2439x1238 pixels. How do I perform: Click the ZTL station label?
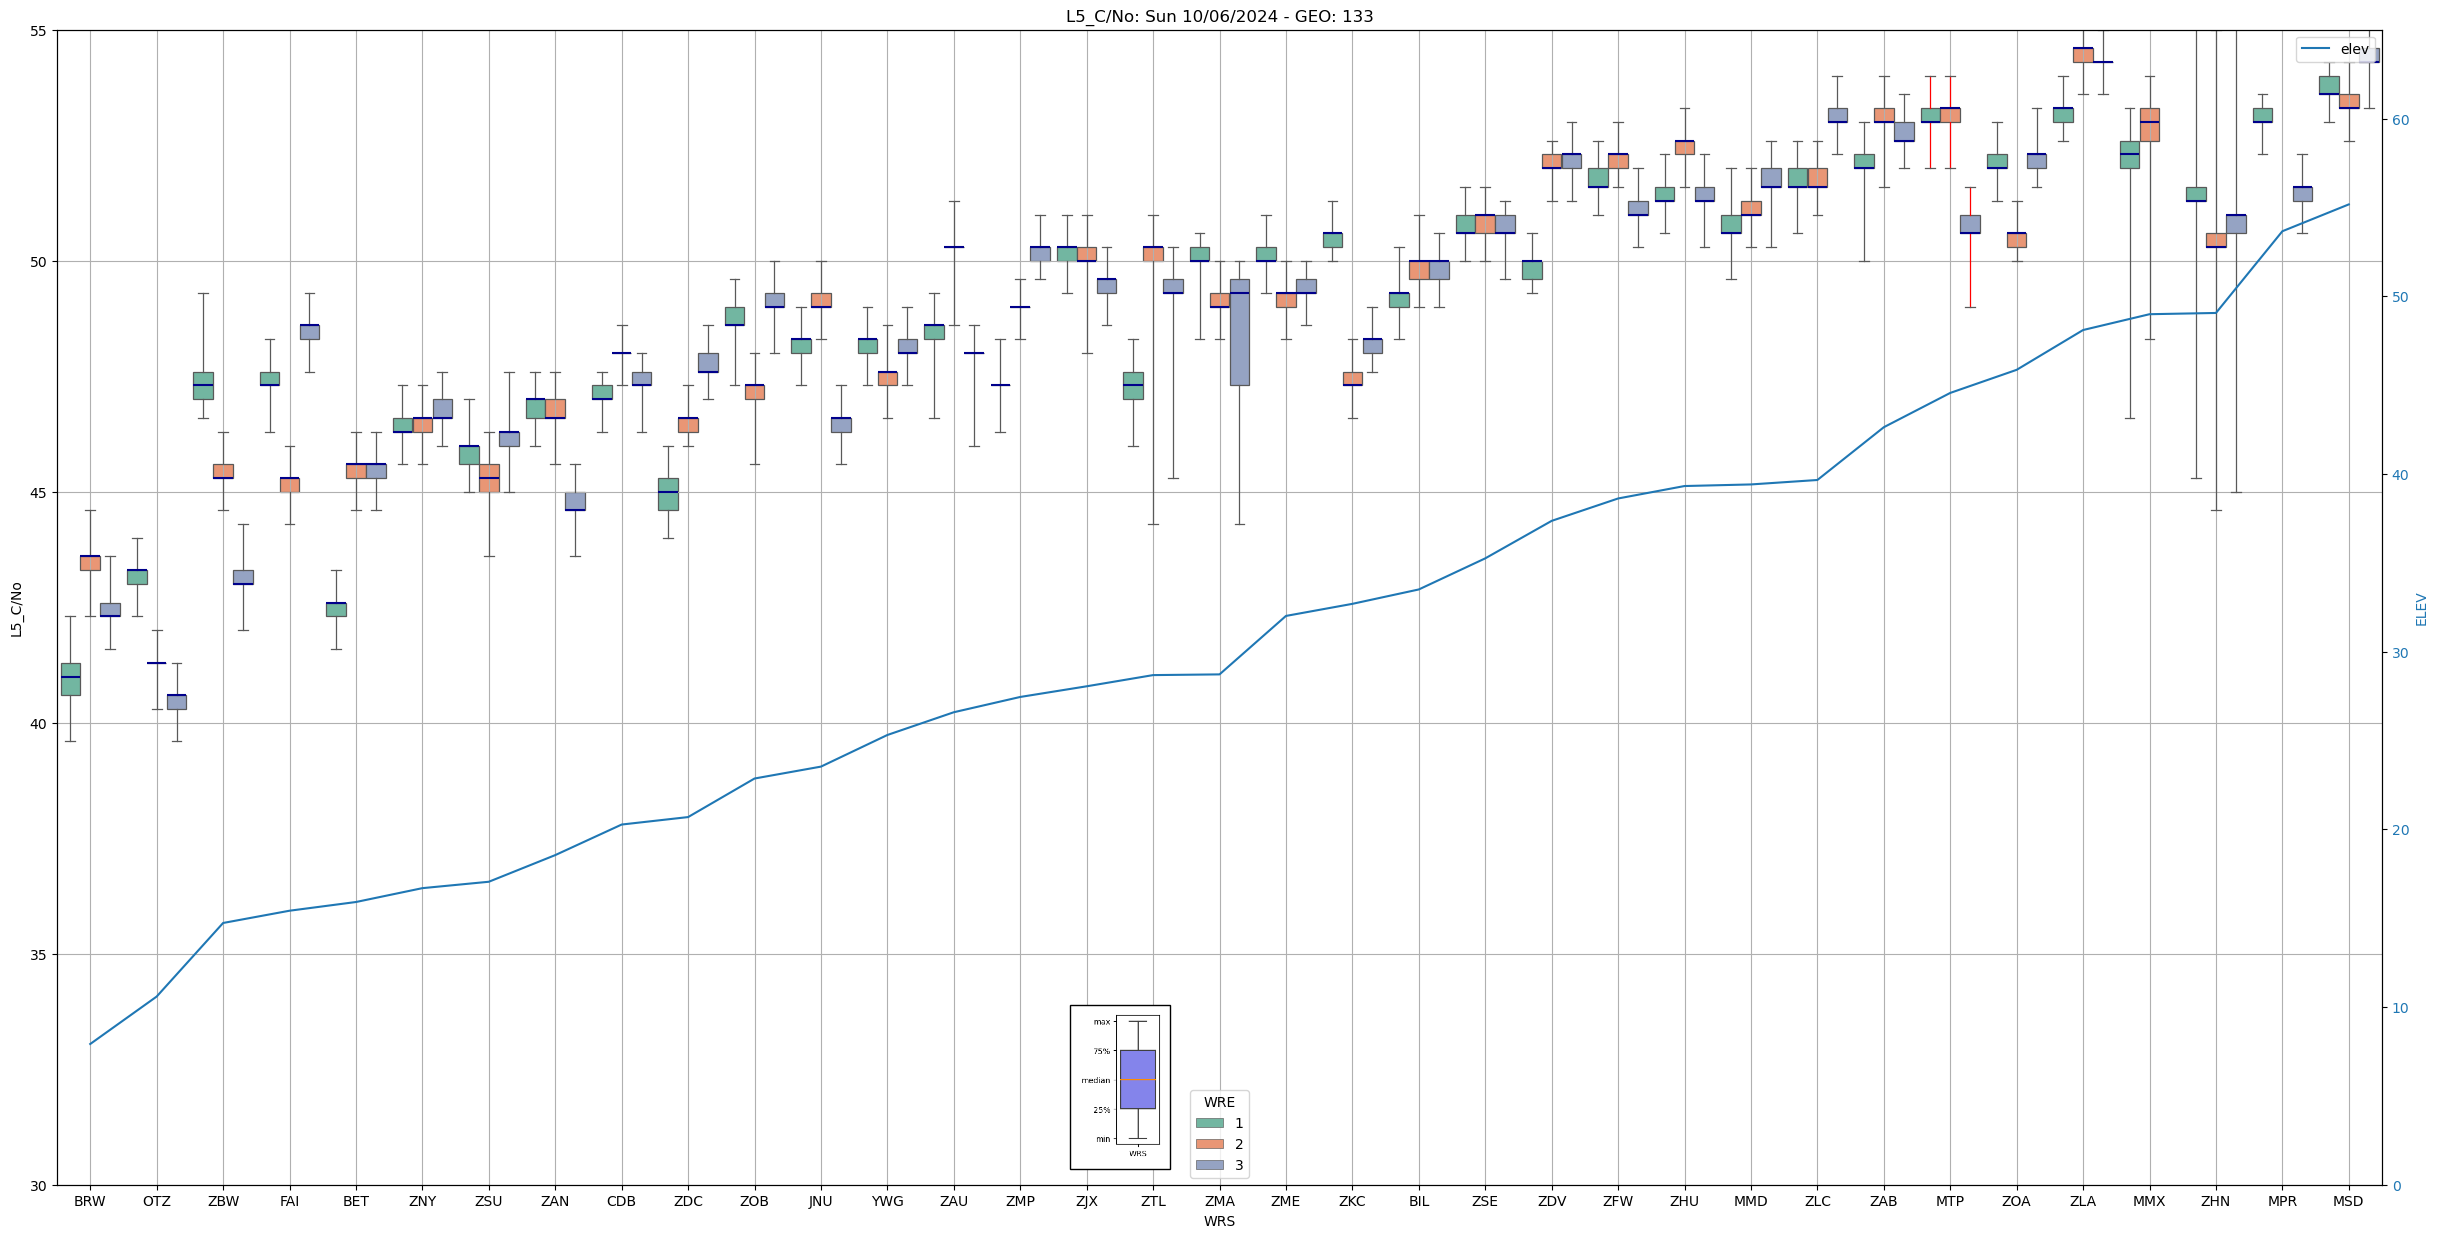1153,1201
